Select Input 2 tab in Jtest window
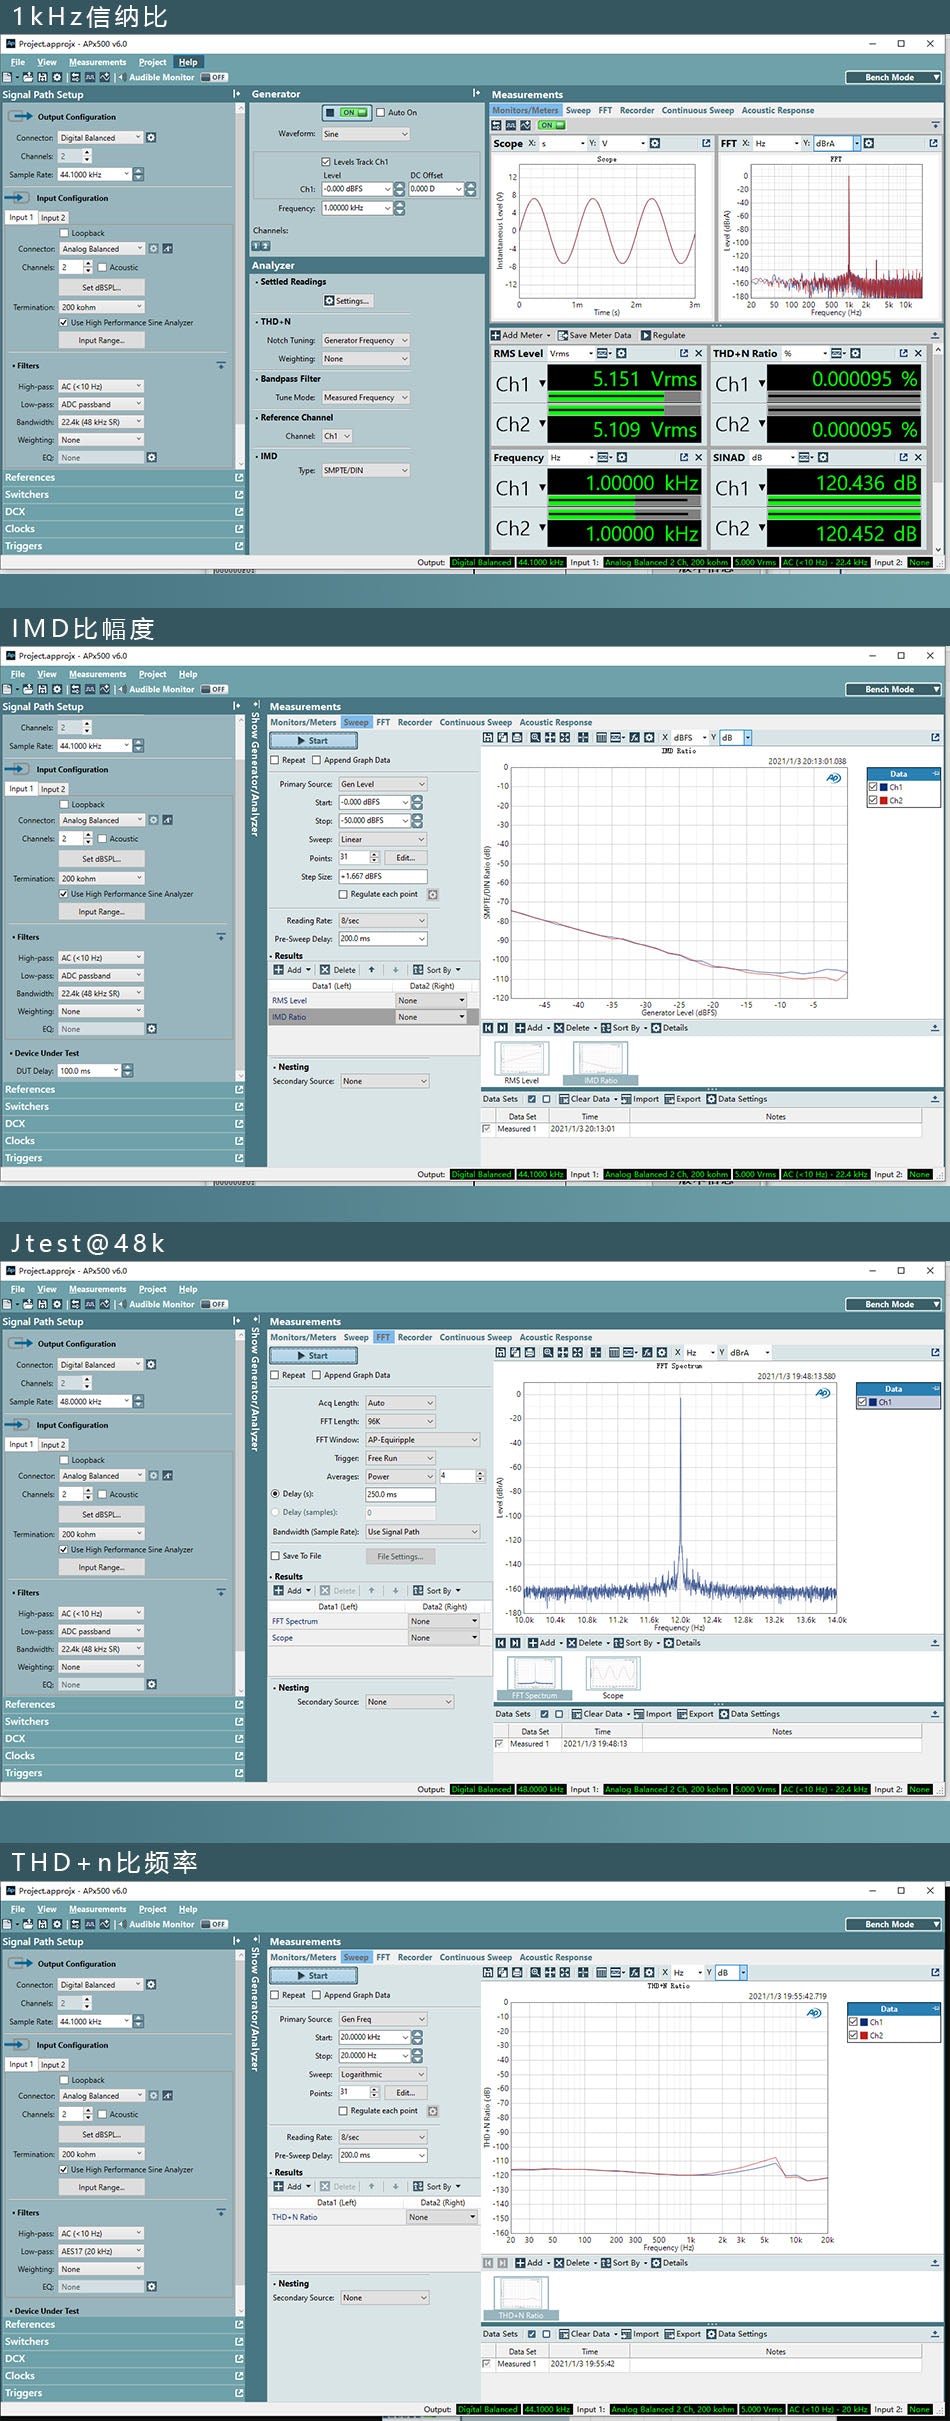Screen dimensions: 950x2421 pyautogui.click(x=53, y=1444)
